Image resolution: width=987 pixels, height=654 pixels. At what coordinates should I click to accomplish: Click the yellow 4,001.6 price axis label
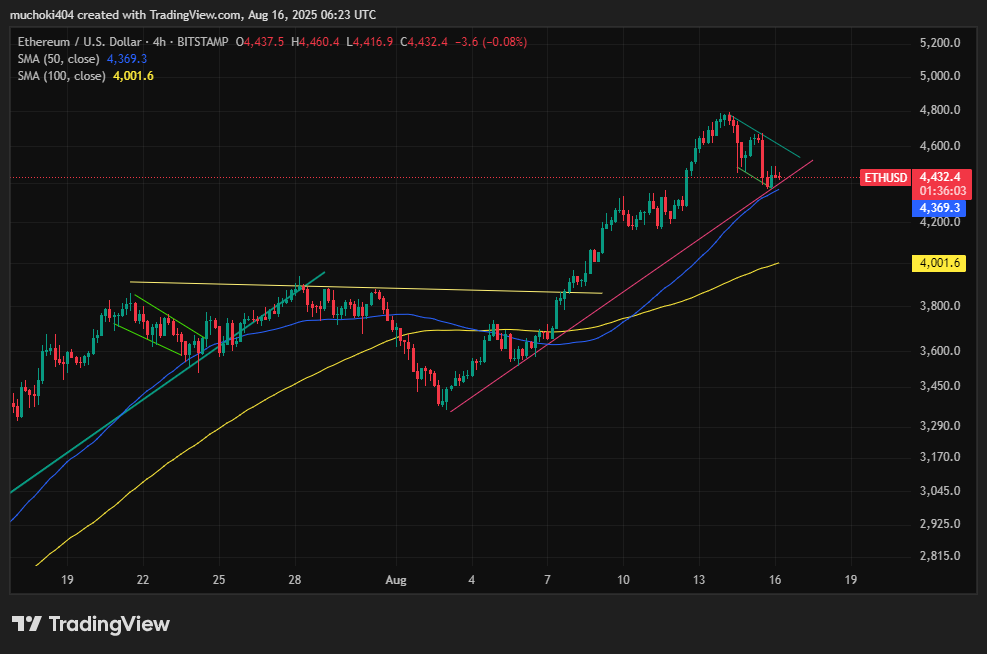click(939, 263)
